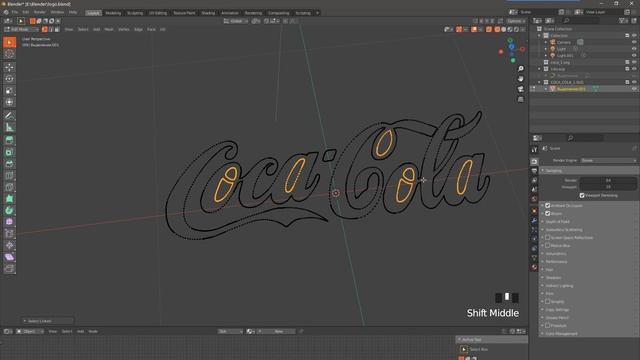The height and width of the screenshot is (360, 640).
Task: Open Output properties tab icon
Action: coord(534,171)
